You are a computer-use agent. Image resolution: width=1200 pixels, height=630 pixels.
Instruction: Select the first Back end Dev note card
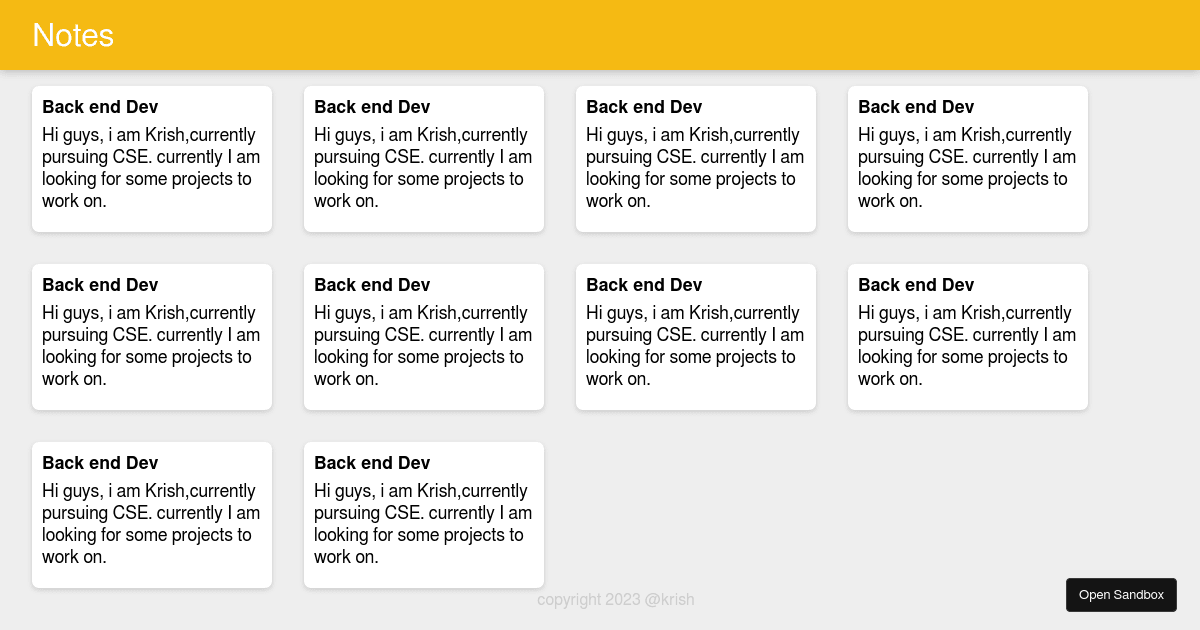(152, 158)
